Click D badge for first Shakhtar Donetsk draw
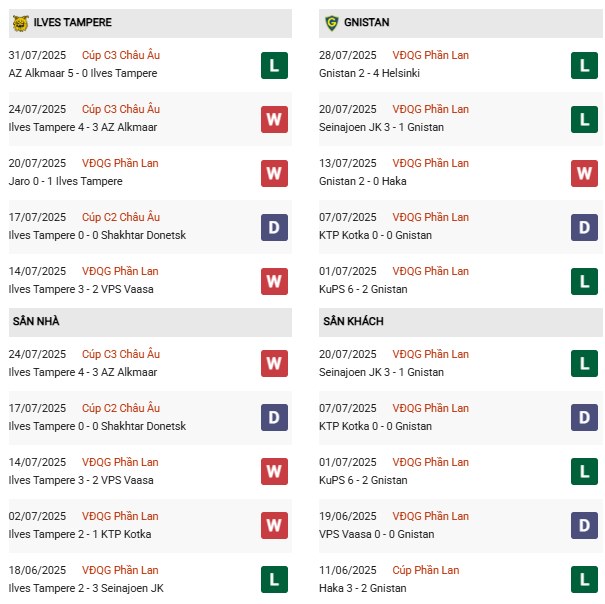This screenshot has width=605, height=604. [274, 228]
